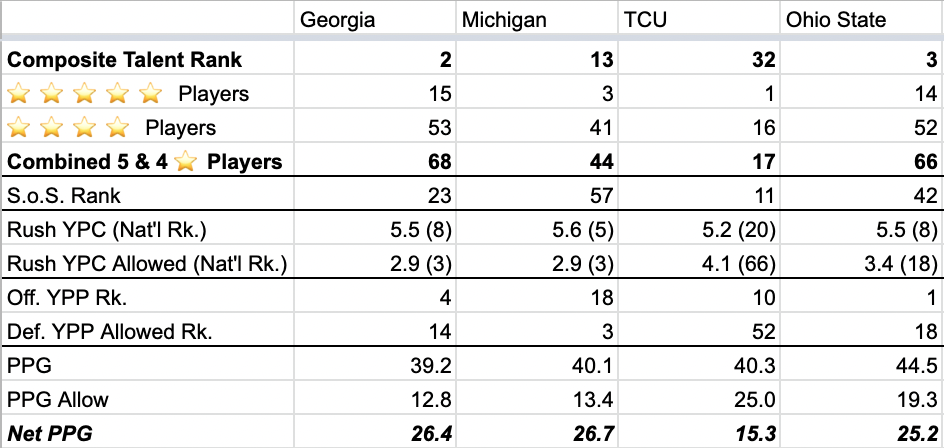Click the first star in the five-star Players row

[18, 94]
